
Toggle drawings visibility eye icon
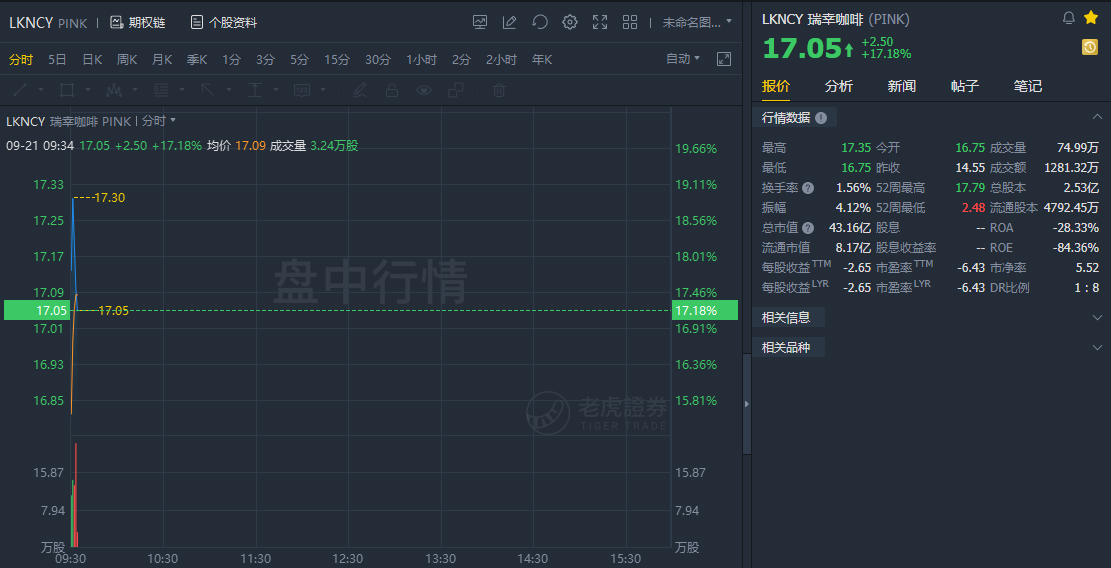[x=424, y=90]
